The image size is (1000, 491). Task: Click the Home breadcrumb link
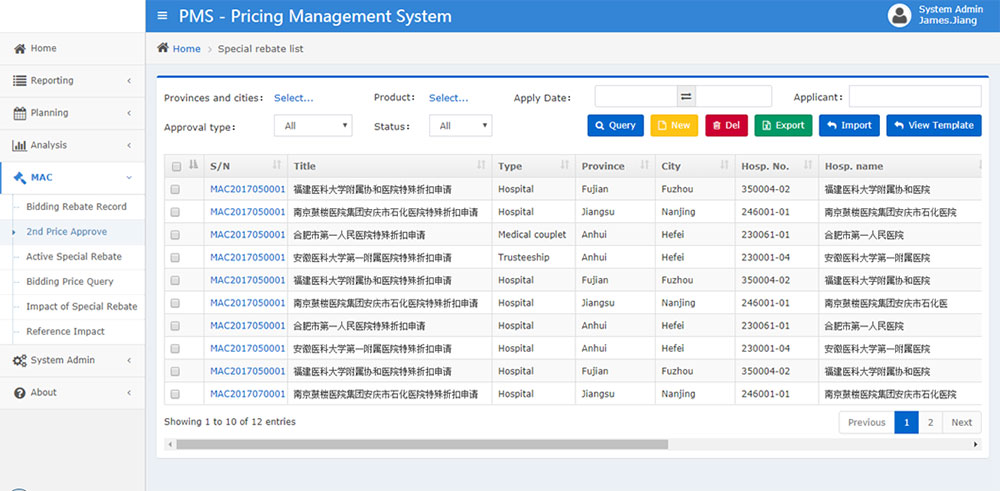coord(186,48)
